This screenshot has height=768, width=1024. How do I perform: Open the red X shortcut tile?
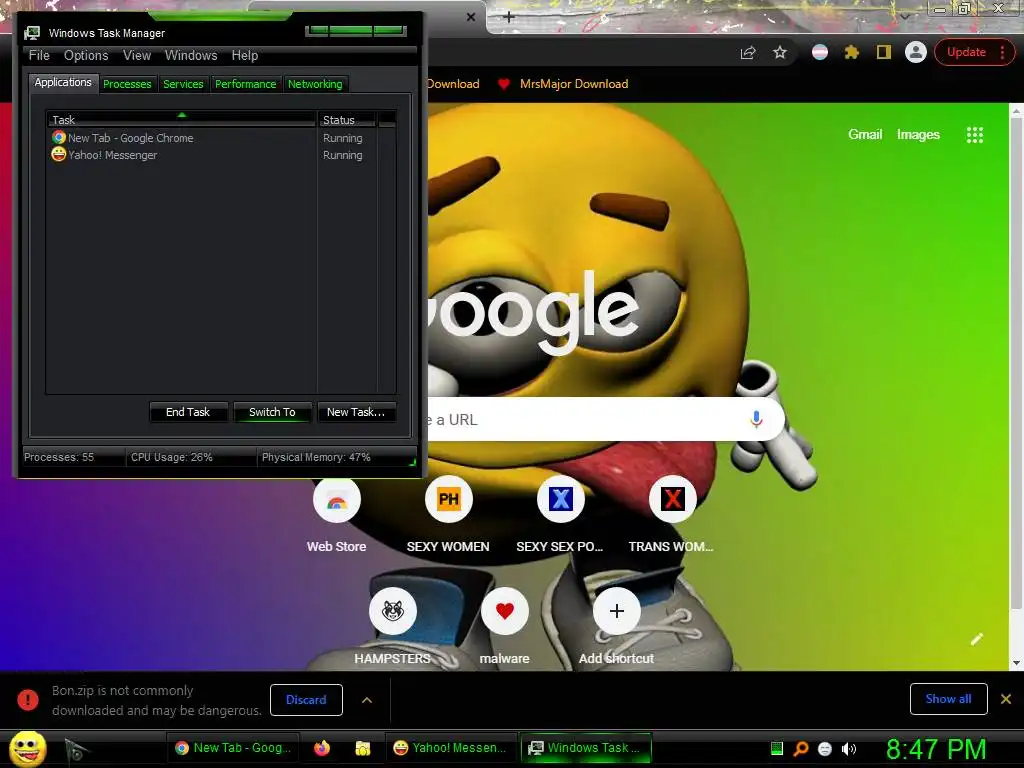pyautogui.click(x=672, y=499)
